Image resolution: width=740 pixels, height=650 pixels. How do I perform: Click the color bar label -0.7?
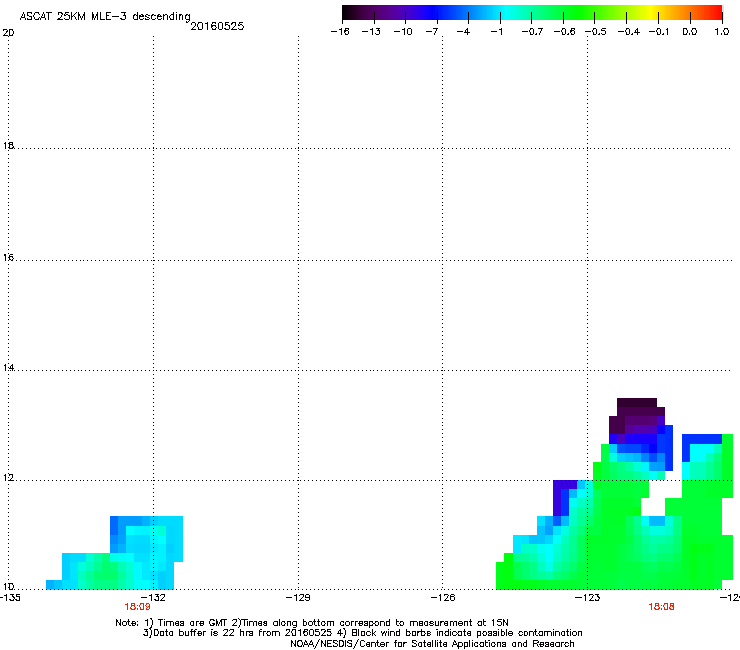tap(532, 32)
